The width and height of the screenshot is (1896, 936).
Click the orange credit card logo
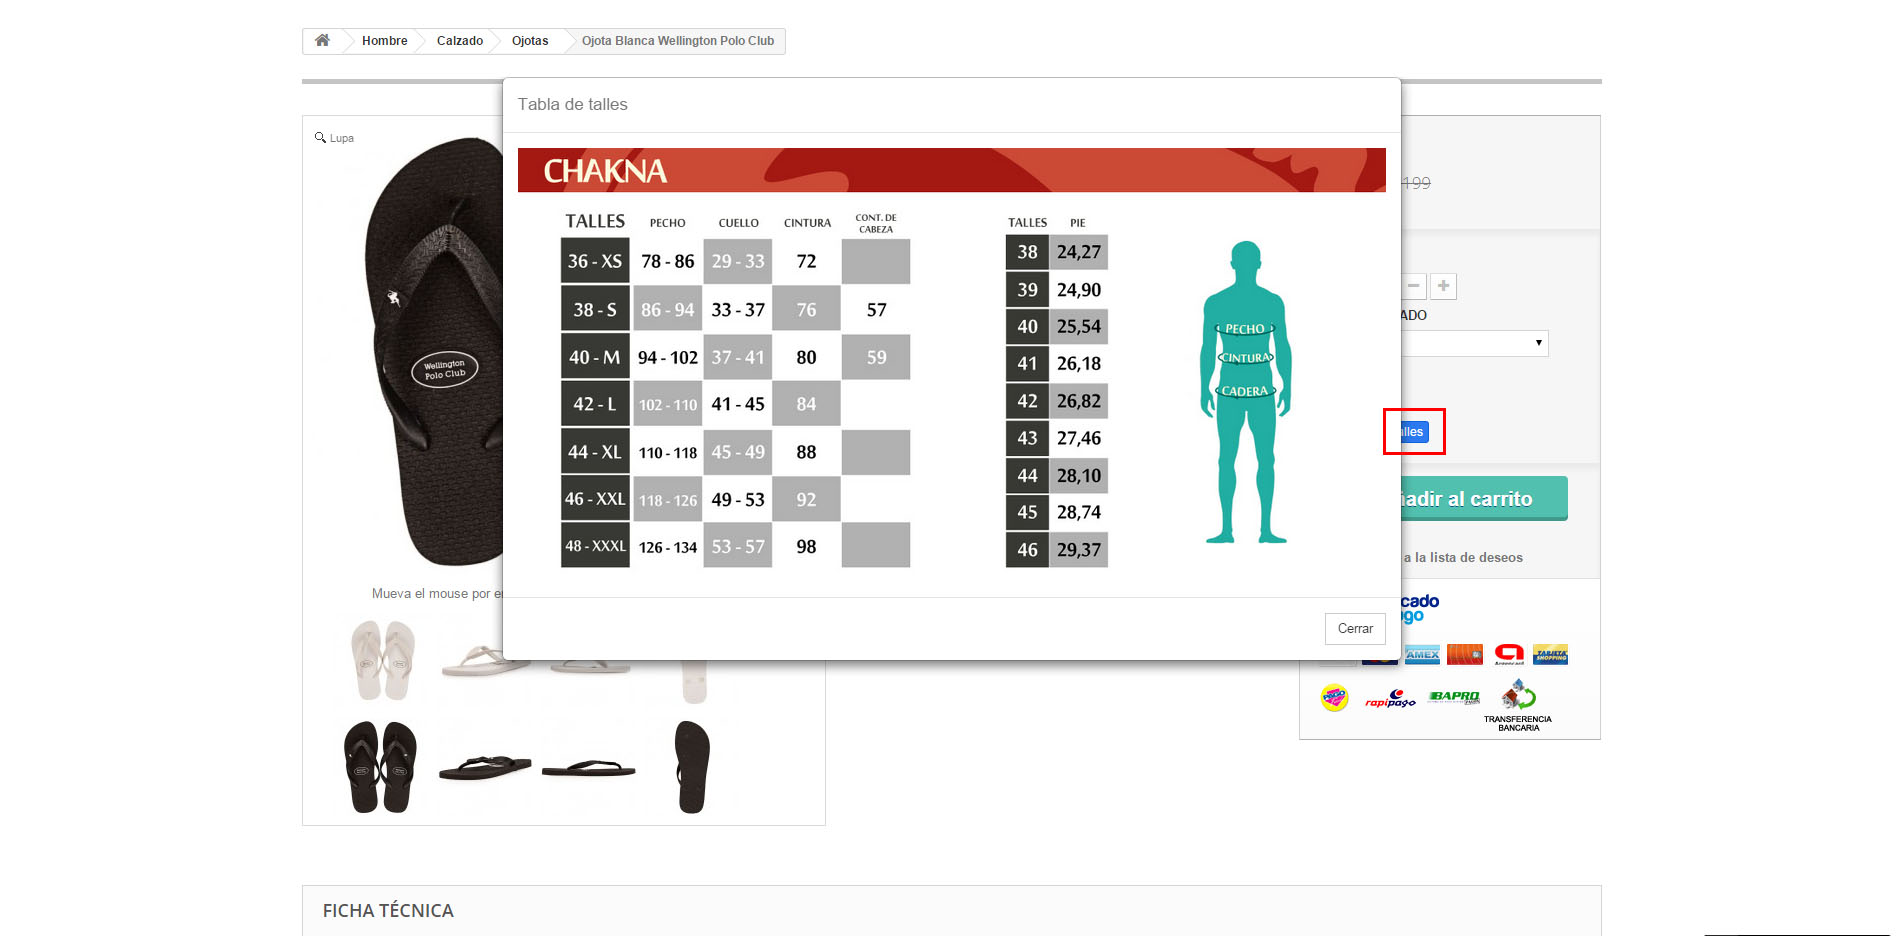click(x=1465, y=655)
